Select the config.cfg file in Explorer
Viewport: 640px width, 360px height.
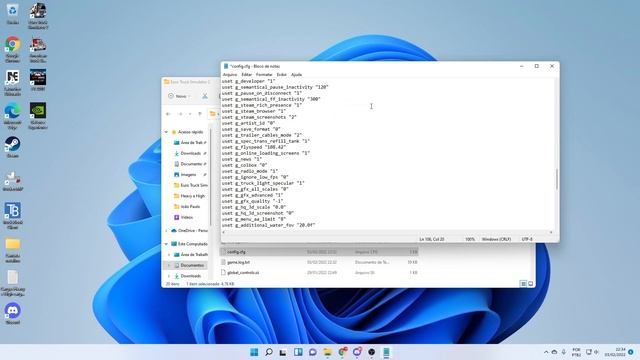coord(319,252)
